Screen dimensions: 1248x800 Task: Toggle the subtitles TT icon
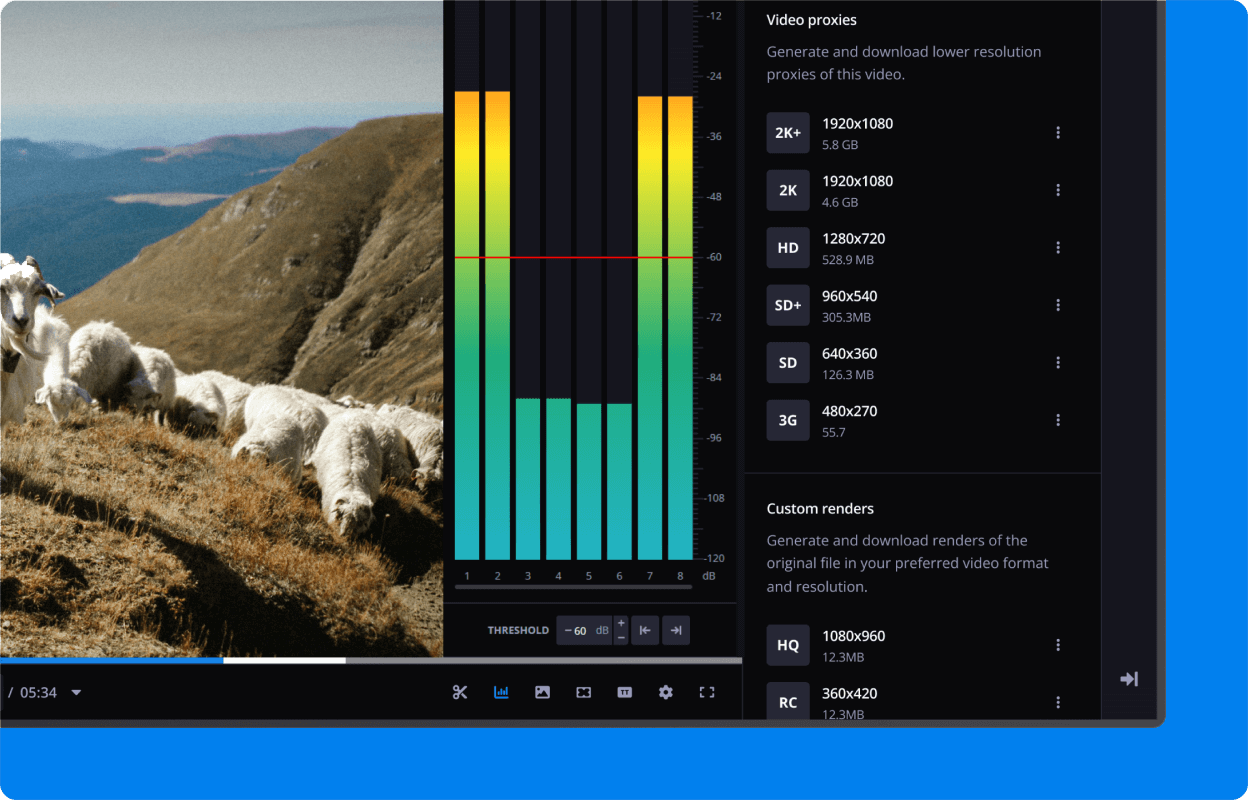pyautogui.click(x=625, y=692)
